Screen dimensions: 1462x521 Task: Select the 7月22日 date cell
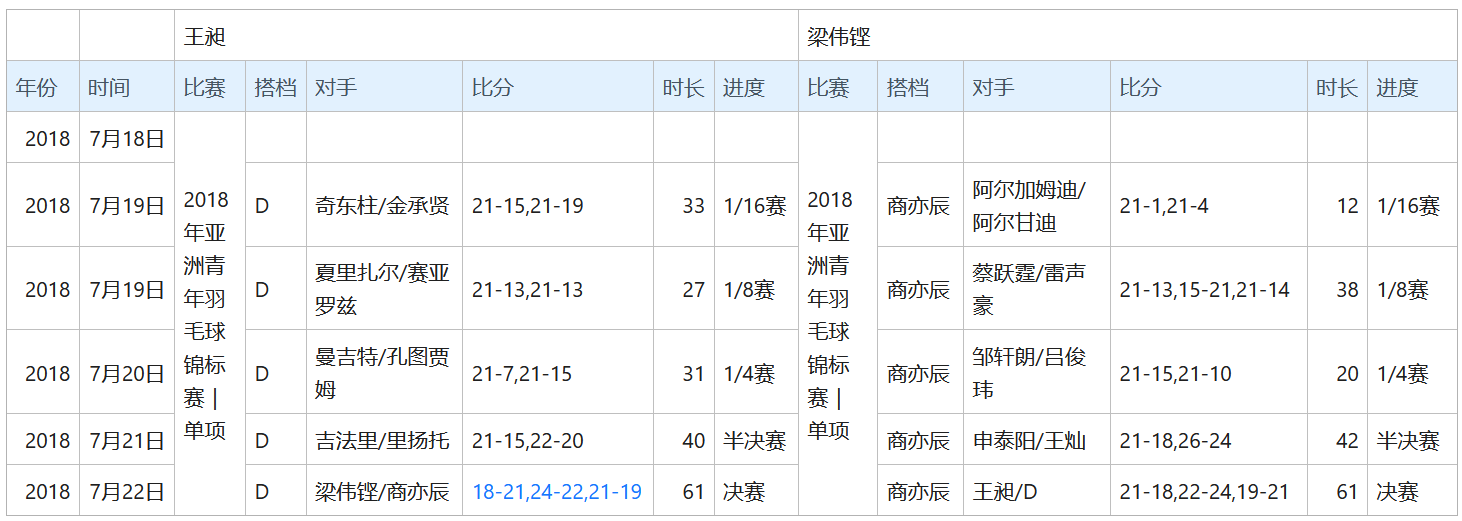(126, 492)
